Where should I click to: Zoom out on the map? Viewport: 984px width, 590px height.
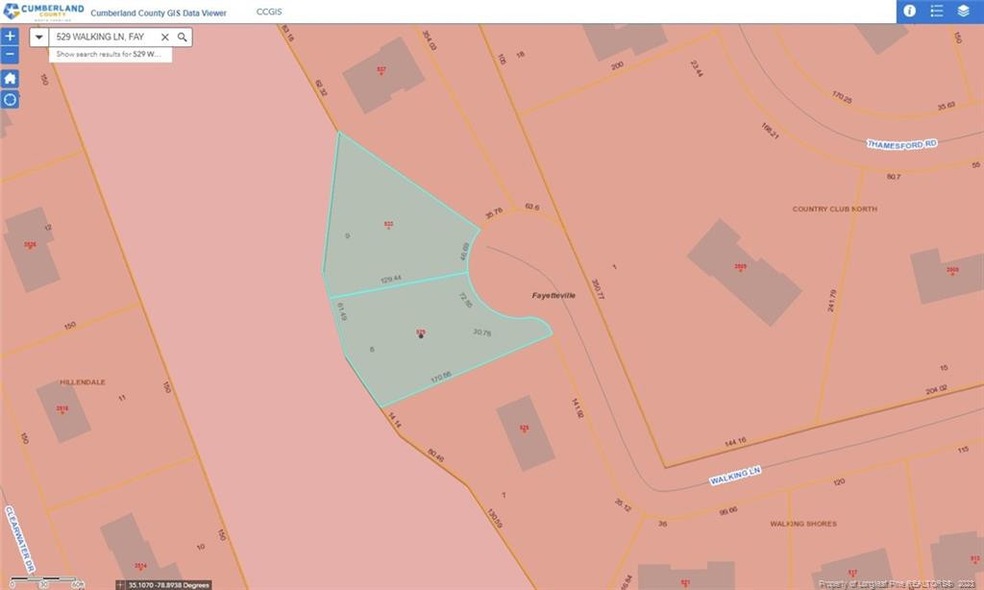tap(10, 54)
